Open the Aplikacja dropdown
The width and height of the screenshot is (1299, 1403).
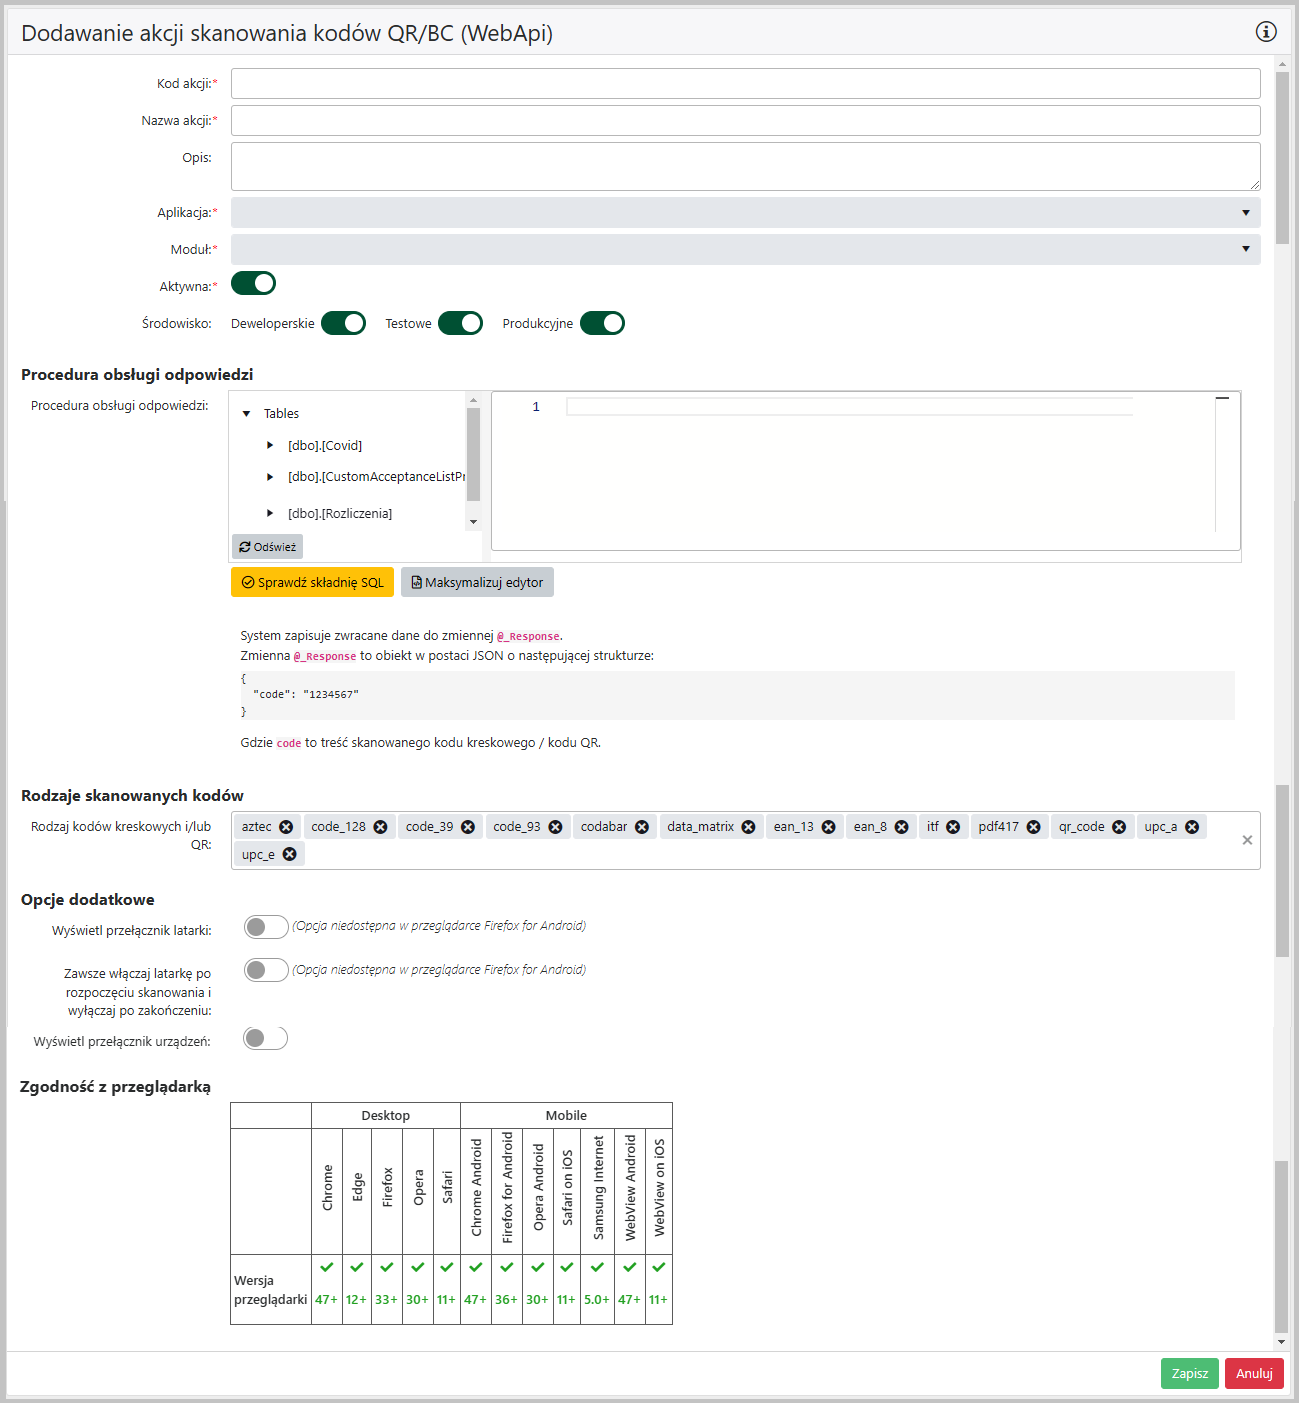[745, 212]
